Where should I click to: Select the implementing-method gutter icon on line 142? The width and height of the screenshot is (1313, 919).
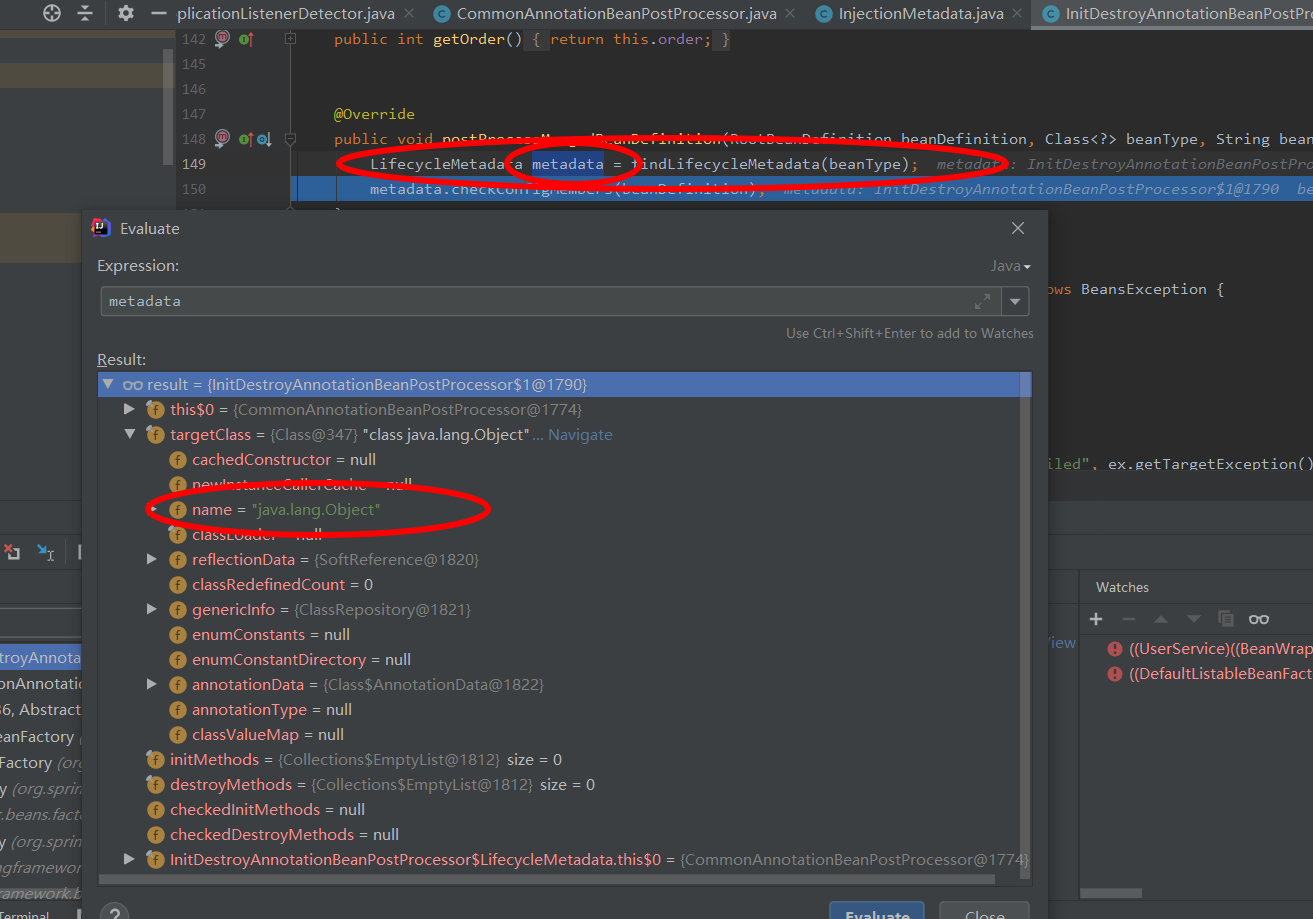[x=245, y=39]
